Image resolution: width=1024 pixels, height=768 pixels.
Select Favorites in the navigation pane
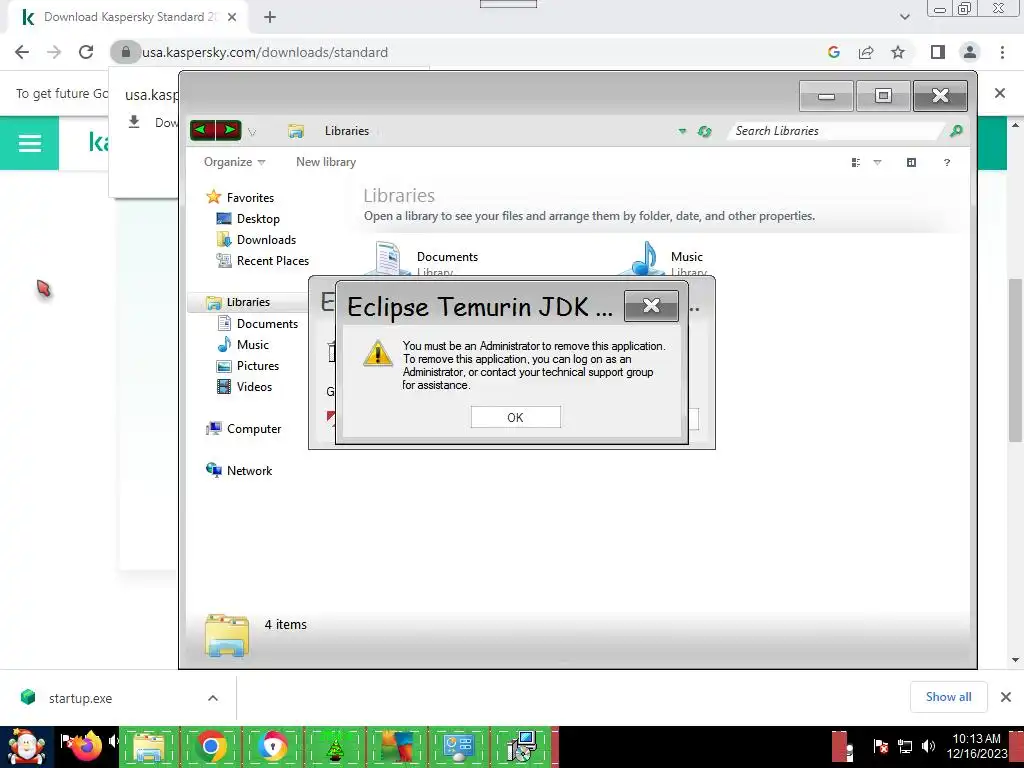click(x=240, y=197)
